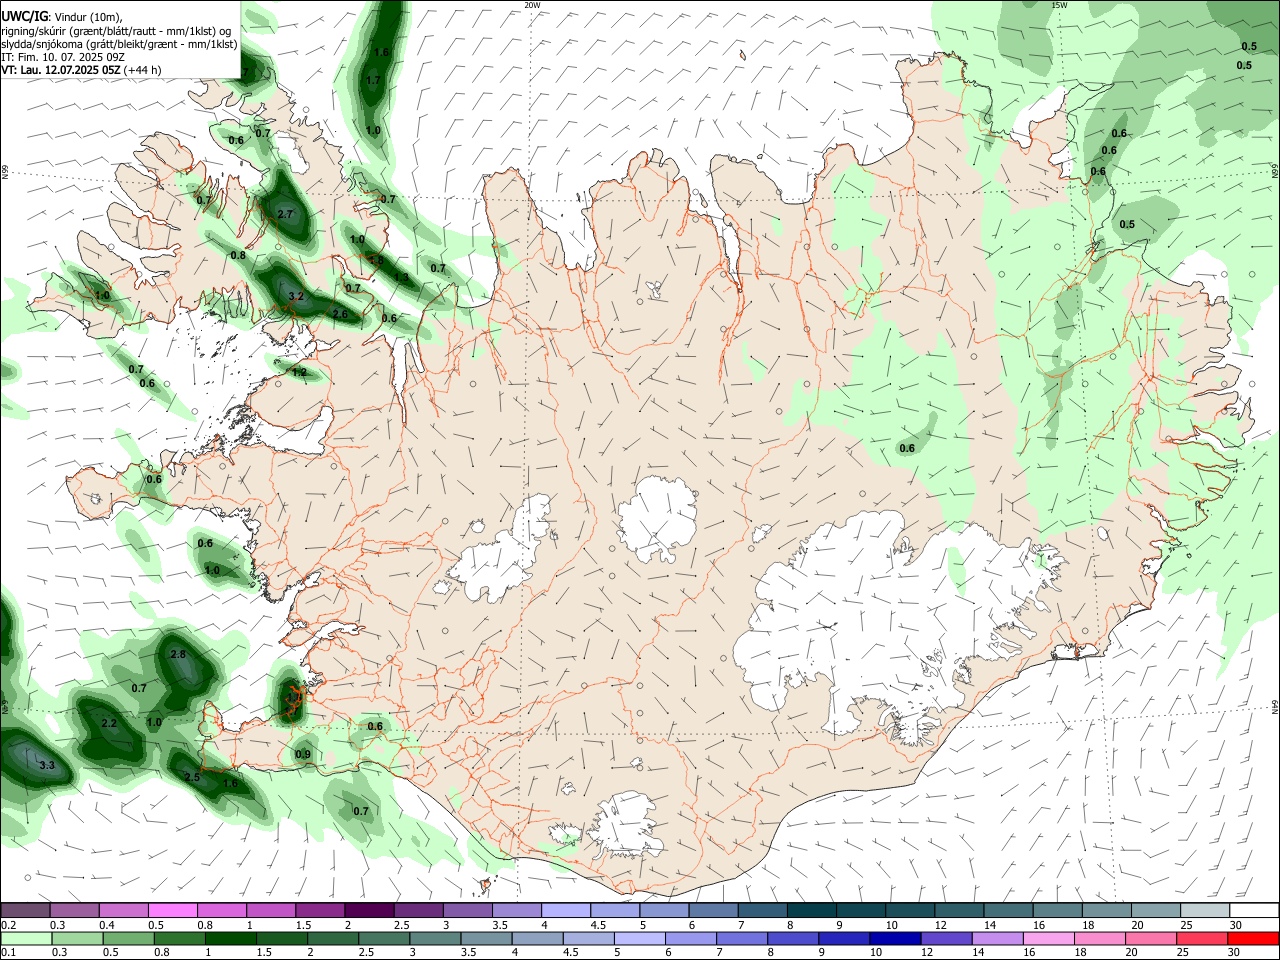Click the 0.9 precipitation value on the map
This screenshot has height=960, width=1280.
click(303, 755)
